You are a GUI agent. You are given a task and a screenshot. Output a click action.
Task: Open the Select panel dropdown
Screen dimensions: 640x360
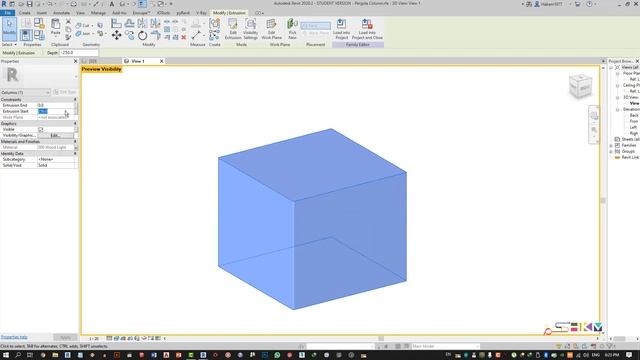[x=9, y=44]
